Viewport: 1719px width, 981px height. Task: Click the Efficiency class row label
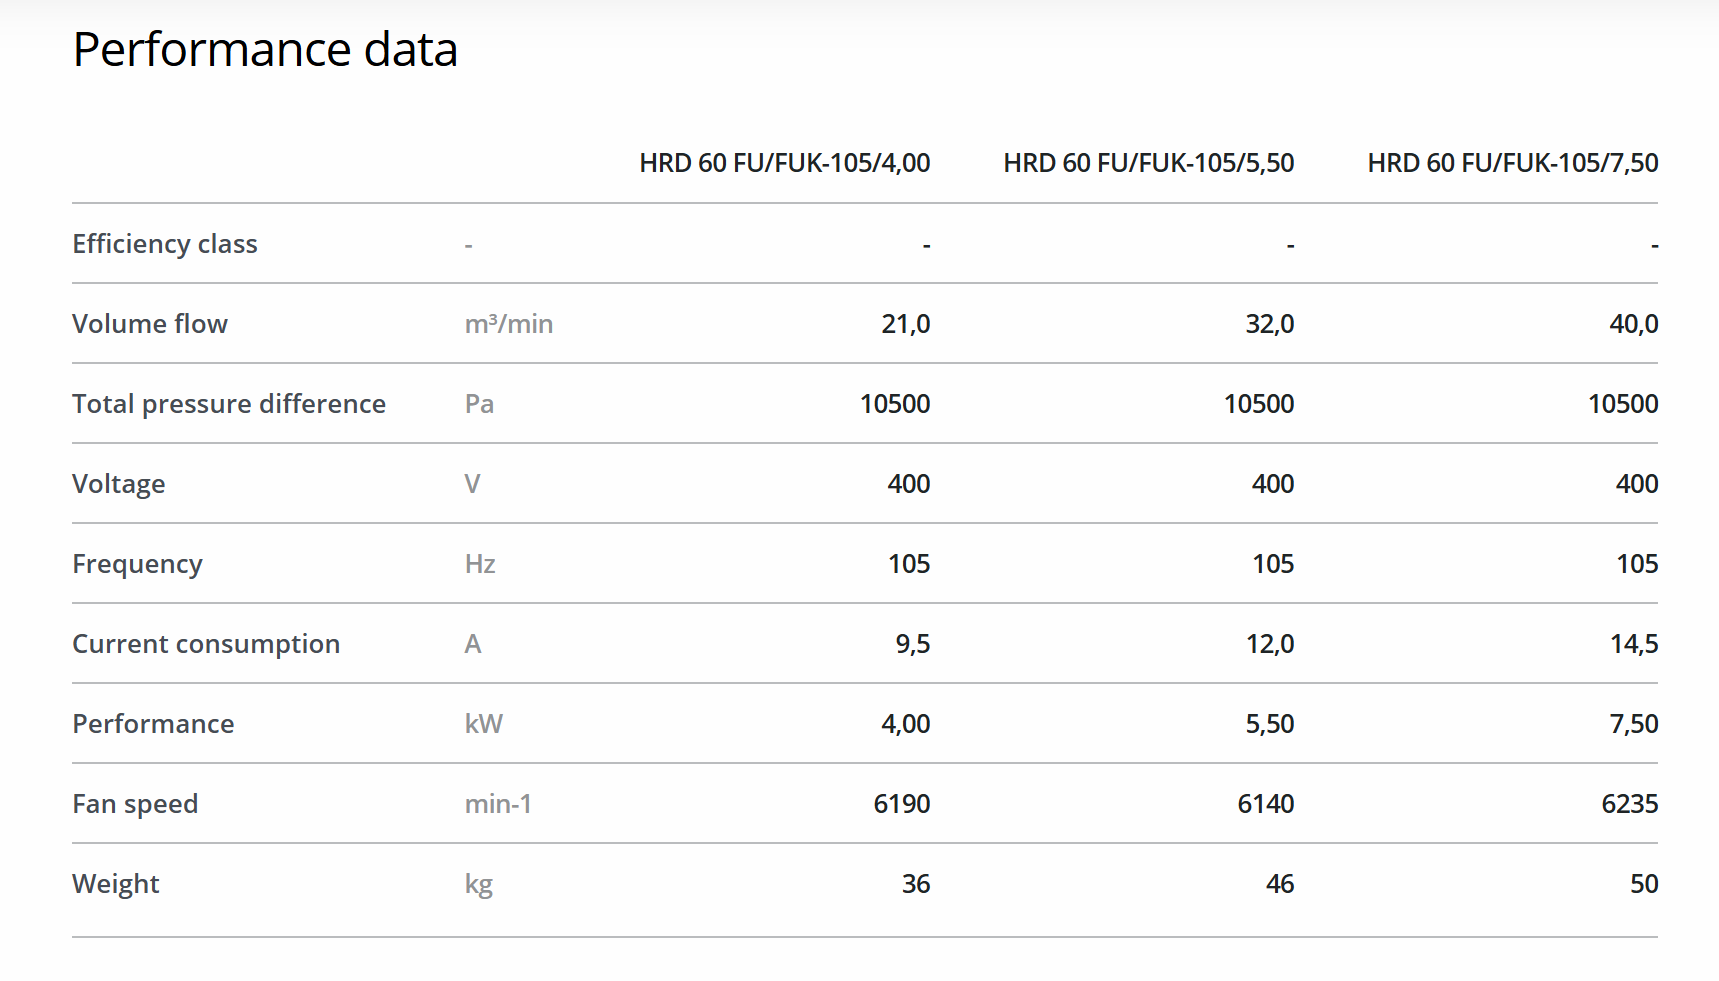click(x=165, y=244)
